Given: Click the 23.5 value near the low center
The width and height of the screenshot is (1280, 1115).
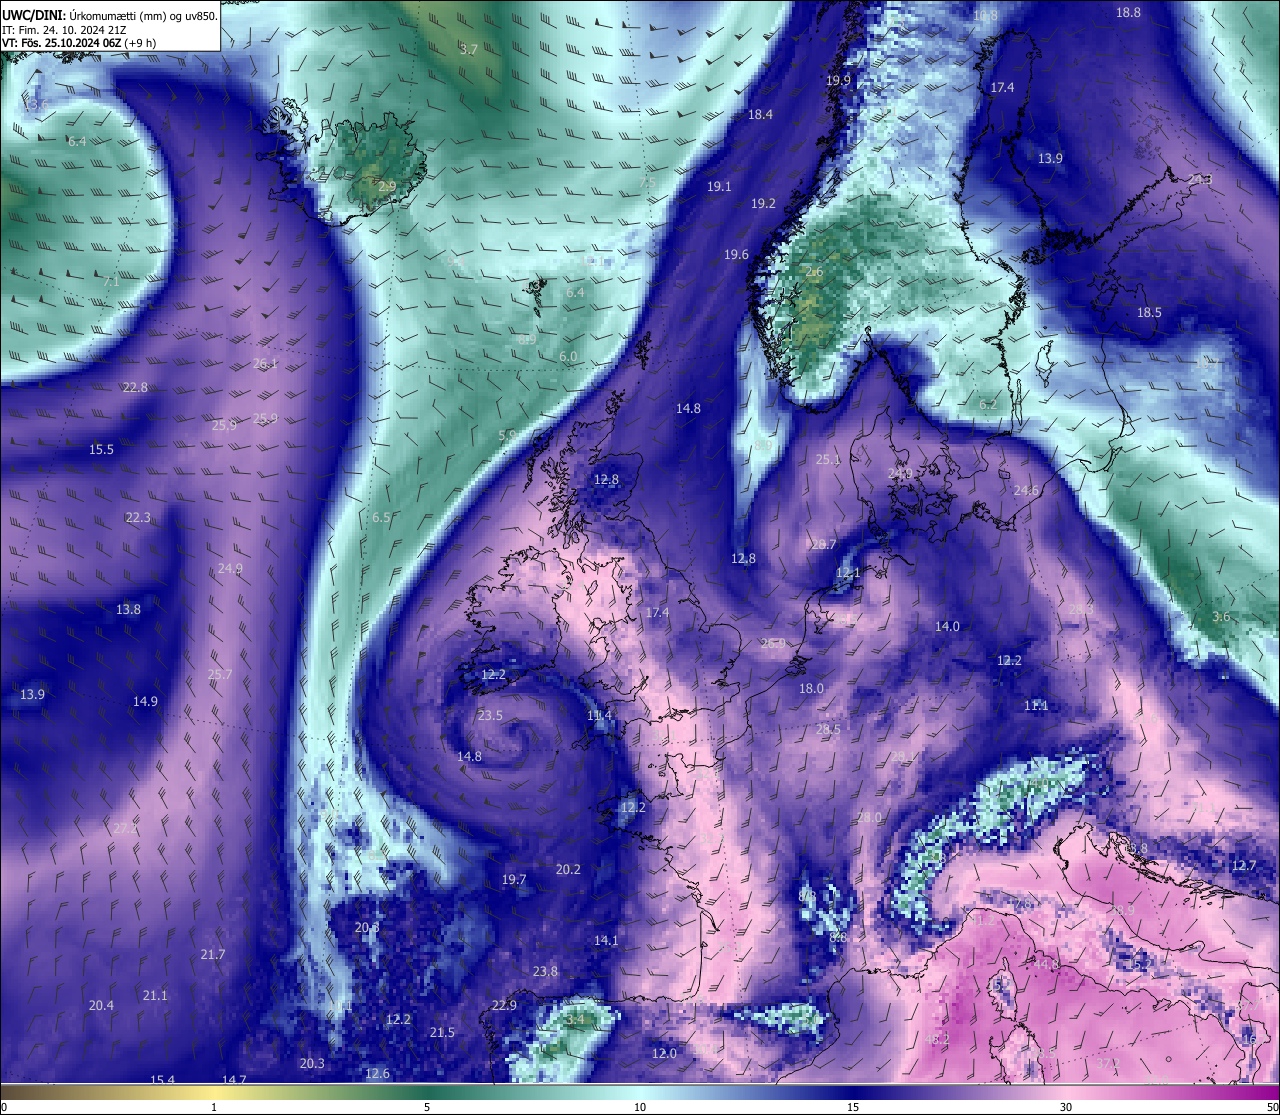Looking at the screenshot, I should click(490, 715).
